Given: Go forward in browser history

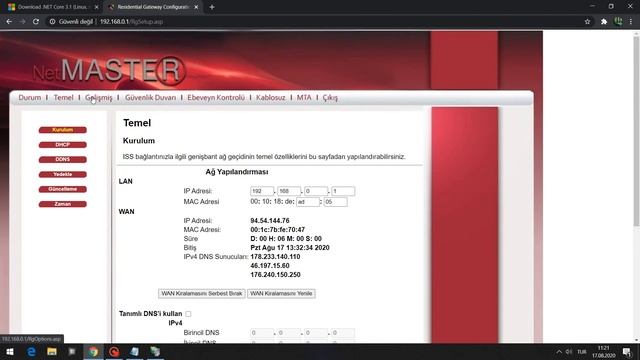Looking at the screenshot, I should pos(22,22).
